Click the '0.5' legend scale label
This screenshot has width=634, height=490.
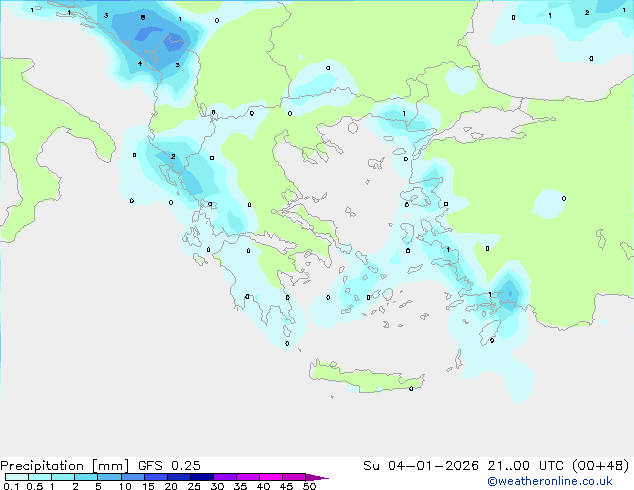tap(35, 486)
